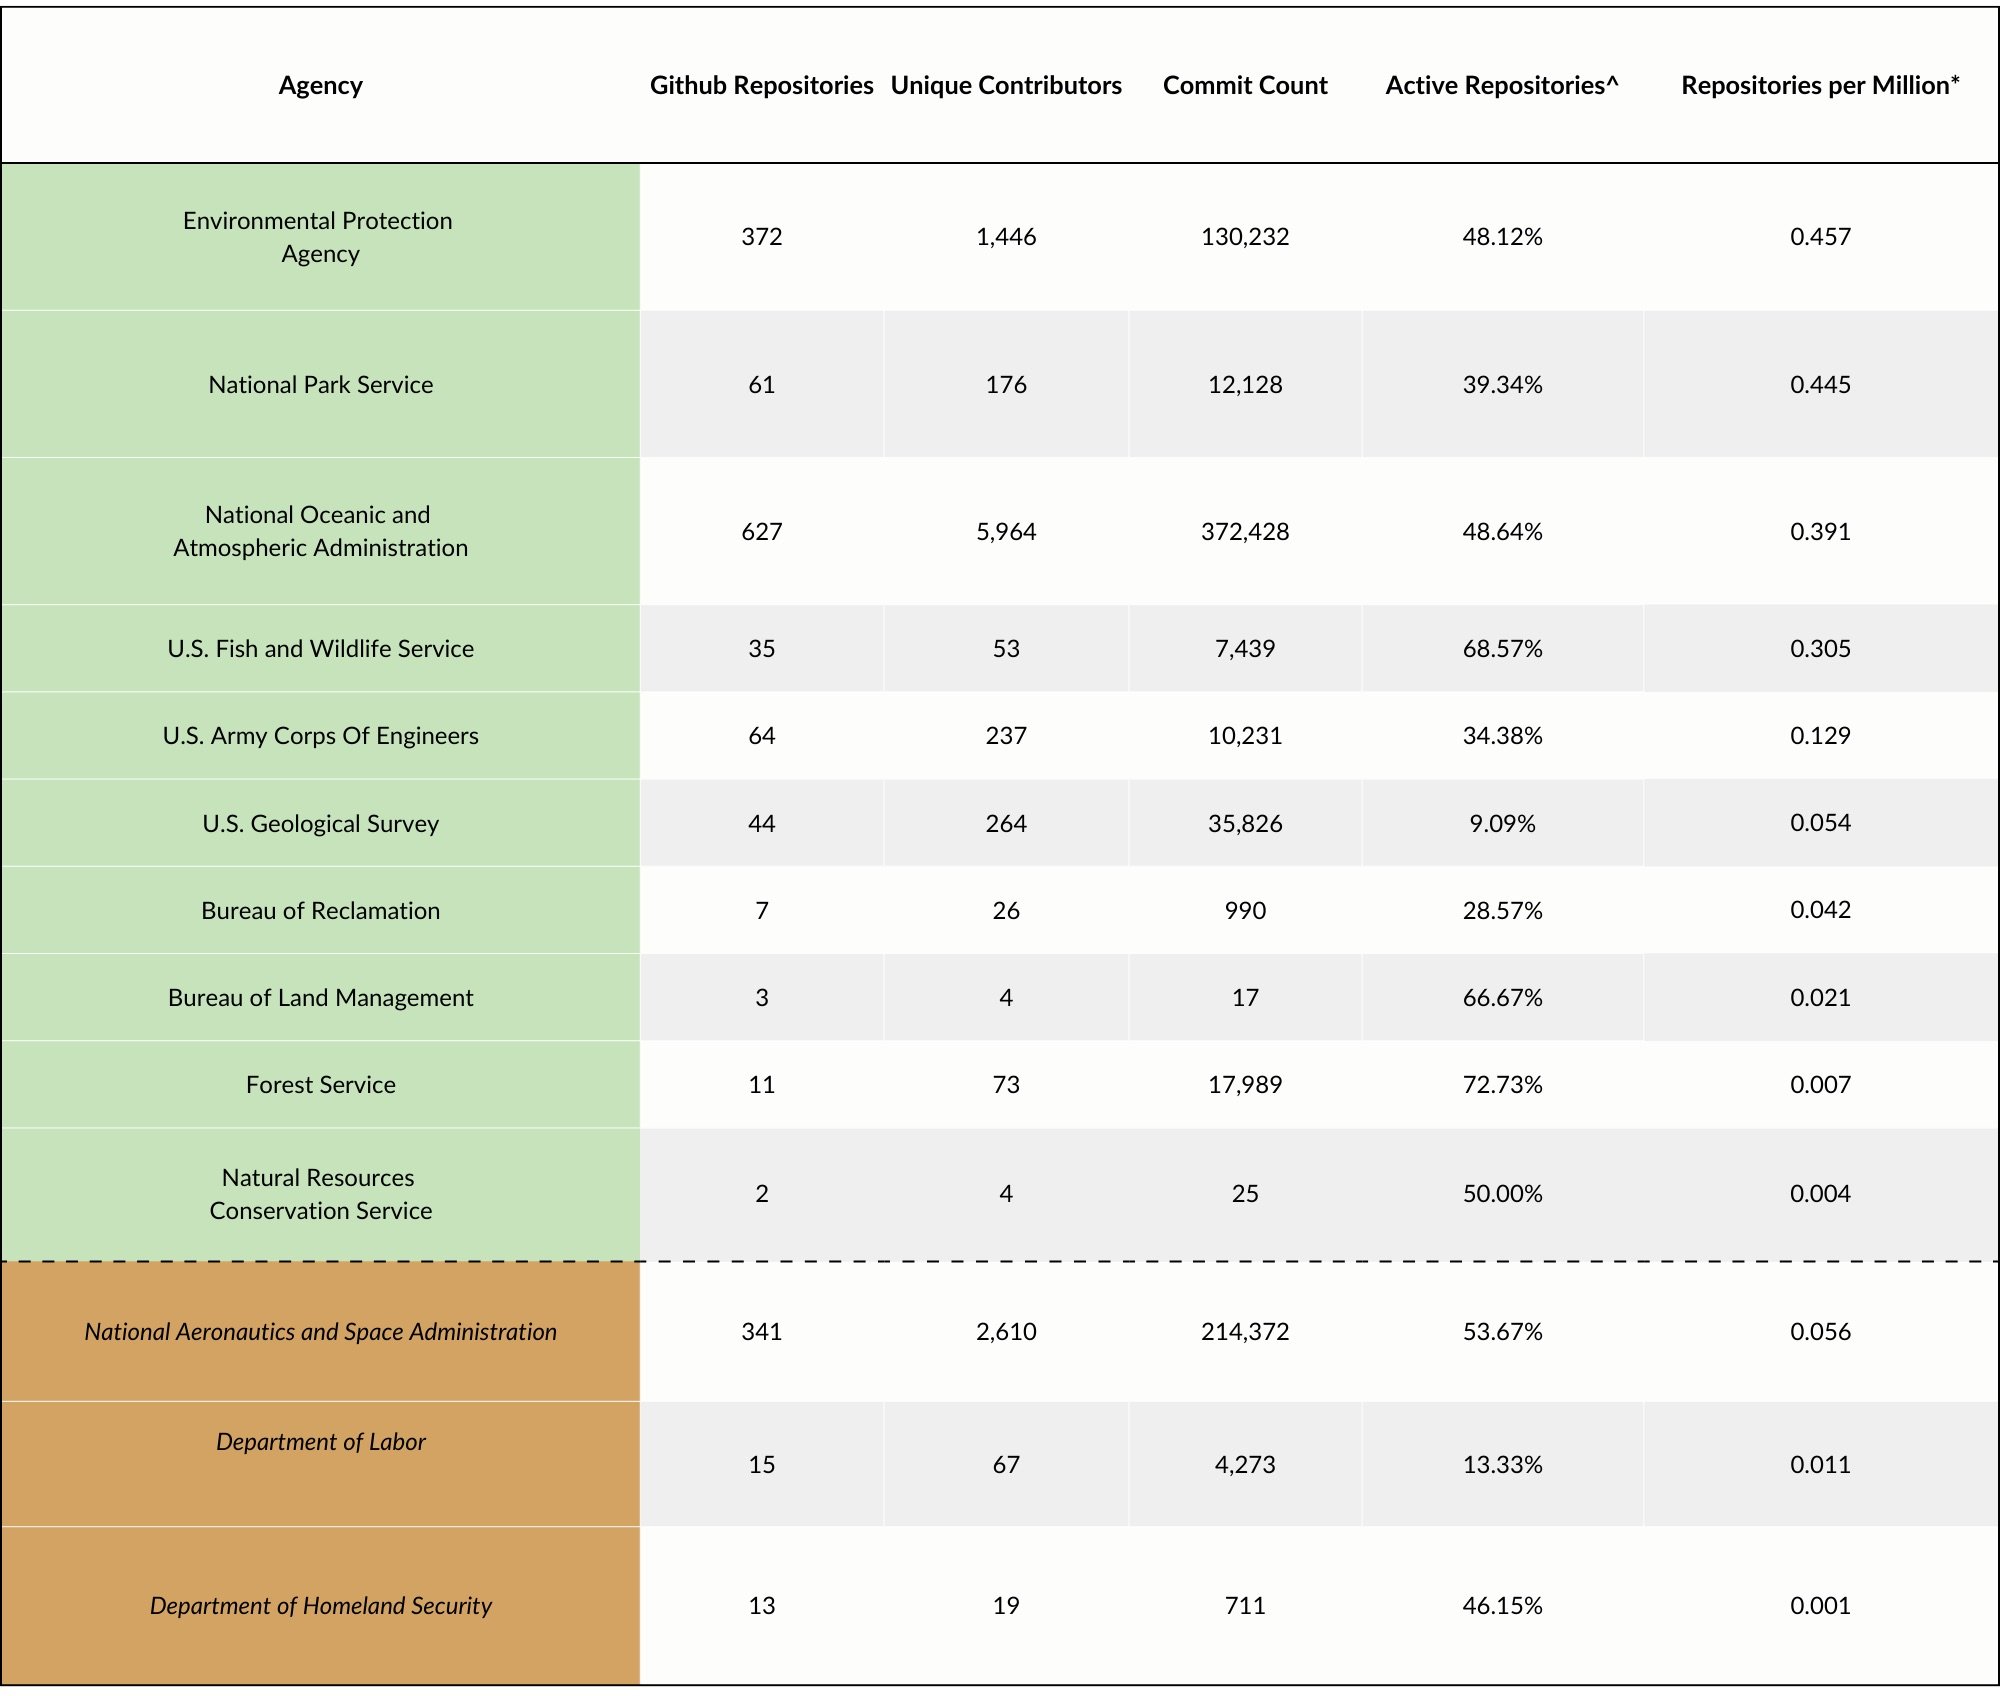Click the 372 repositories value
This screenshot has height=1696, width=2000.
coord(762,237)
